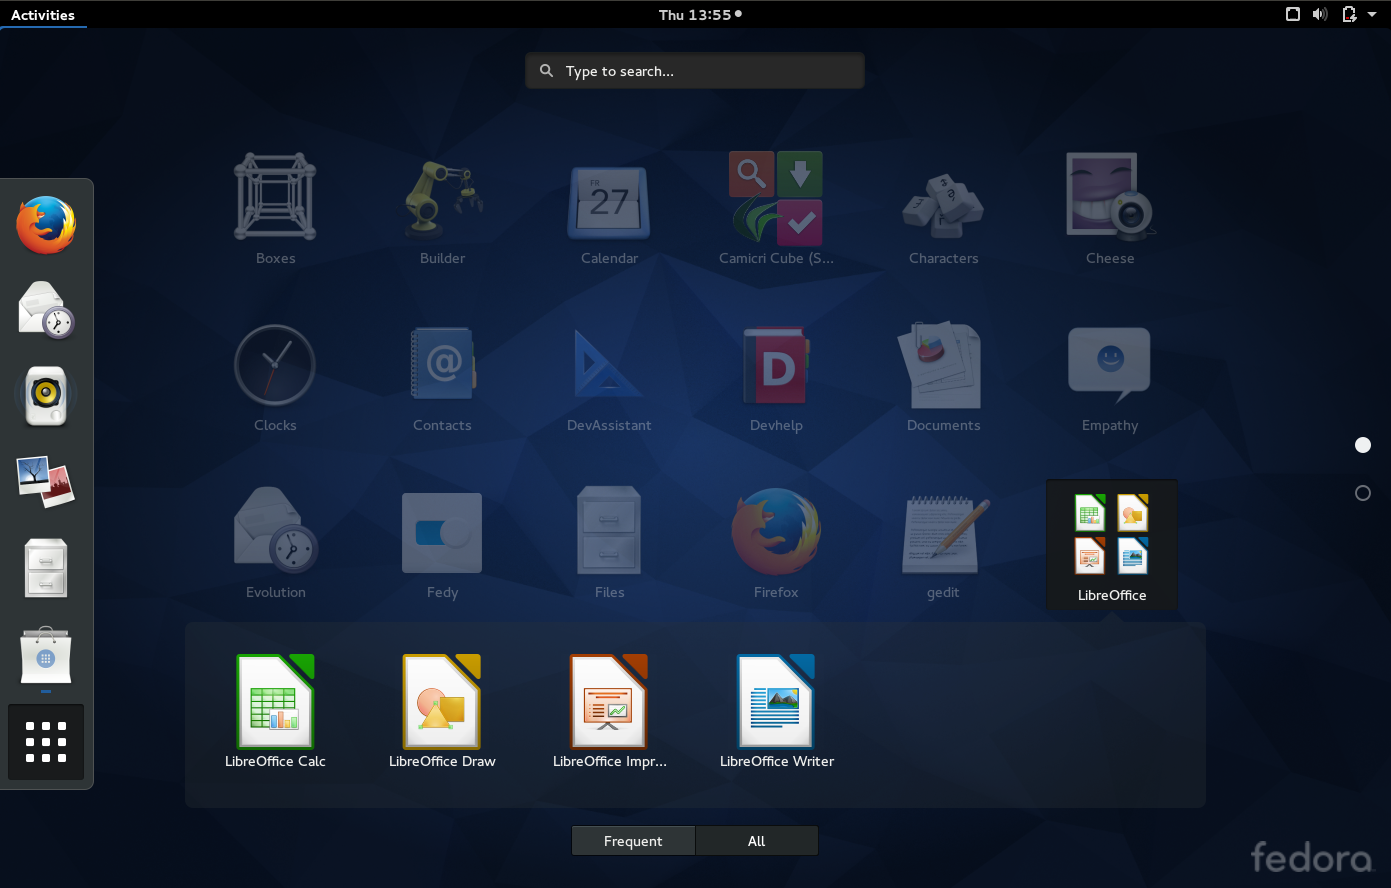Switch to the All applications view
The height and width of the screenshot is (888, 1391).
(x=756, y=840)
